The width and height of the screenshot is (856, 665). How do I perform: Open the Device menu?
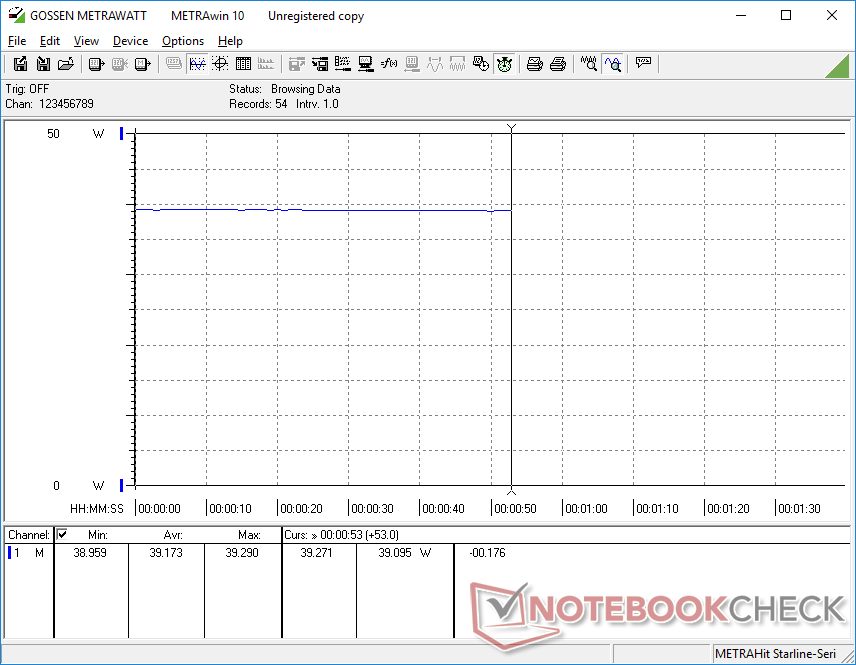[130, 41]
